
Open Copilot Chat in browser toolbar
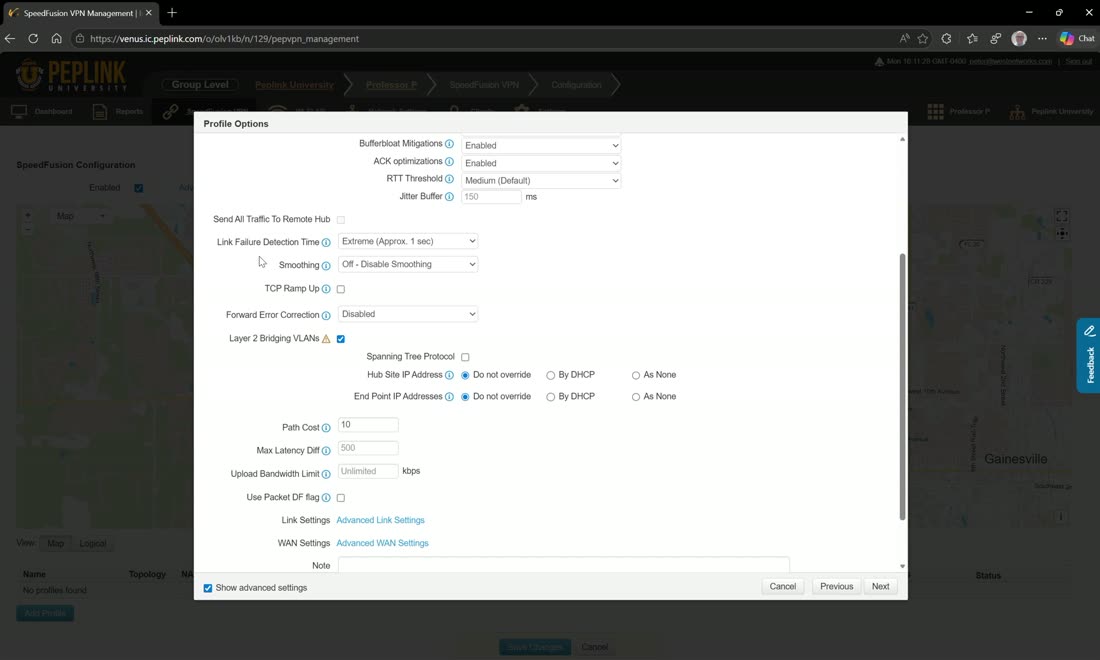point(1077,39)
